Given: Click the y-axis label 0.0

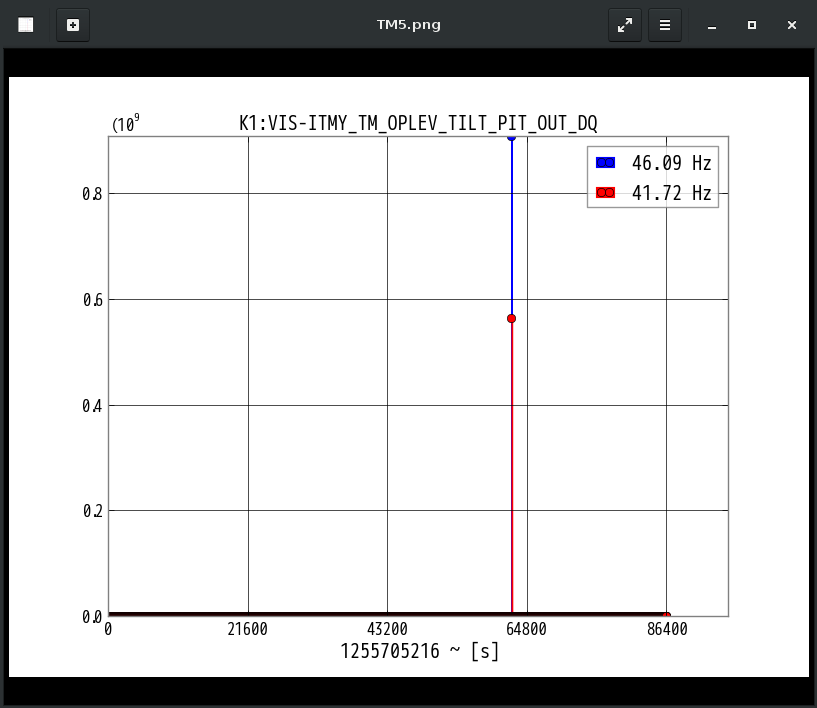Looking at the screenshot, I should [92, 617].
